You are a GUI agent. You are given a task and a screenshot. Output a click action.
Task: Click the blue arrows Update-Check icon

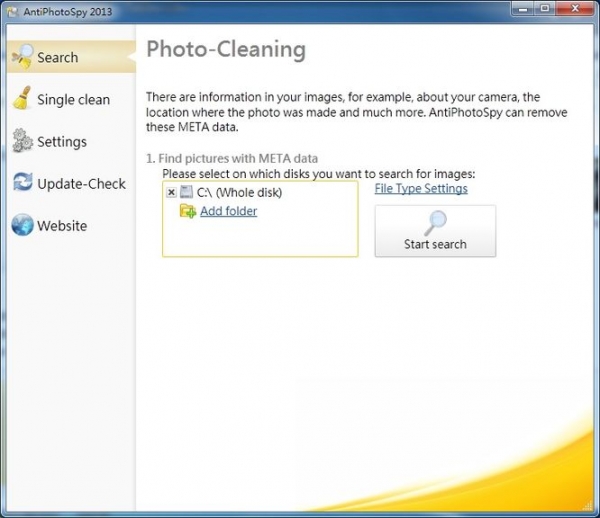22,183
